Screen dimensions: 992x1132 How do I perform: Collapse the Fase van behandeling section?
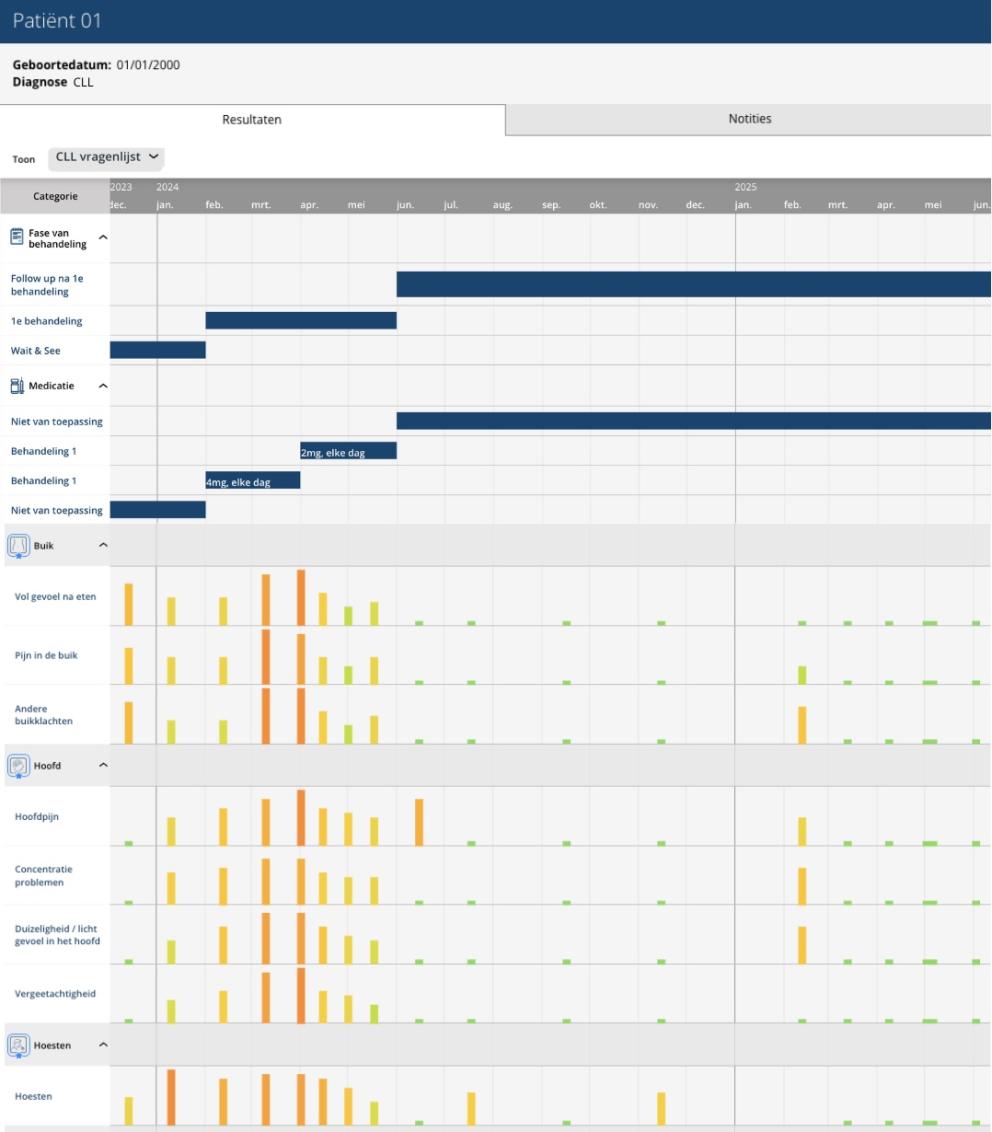click(103, 238)
